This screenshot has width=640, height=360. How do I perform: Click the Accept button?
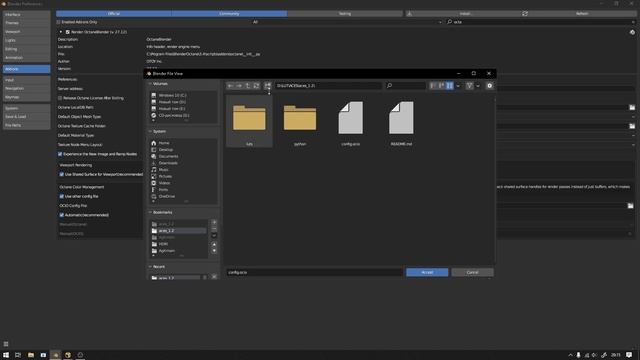(427, 272)
